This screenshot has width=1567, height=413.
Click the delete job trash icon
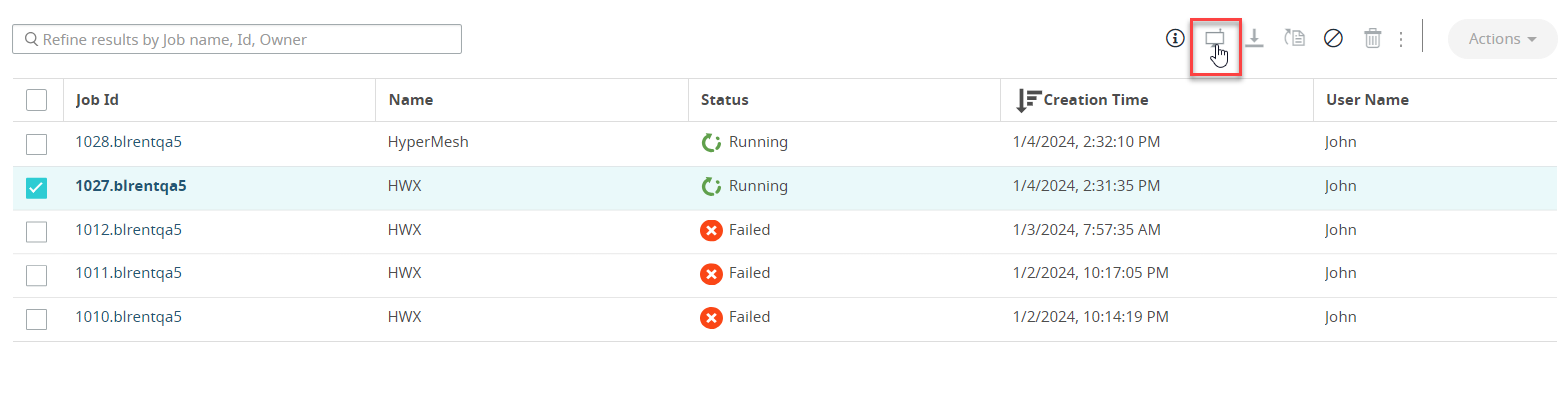[1373, 39]
